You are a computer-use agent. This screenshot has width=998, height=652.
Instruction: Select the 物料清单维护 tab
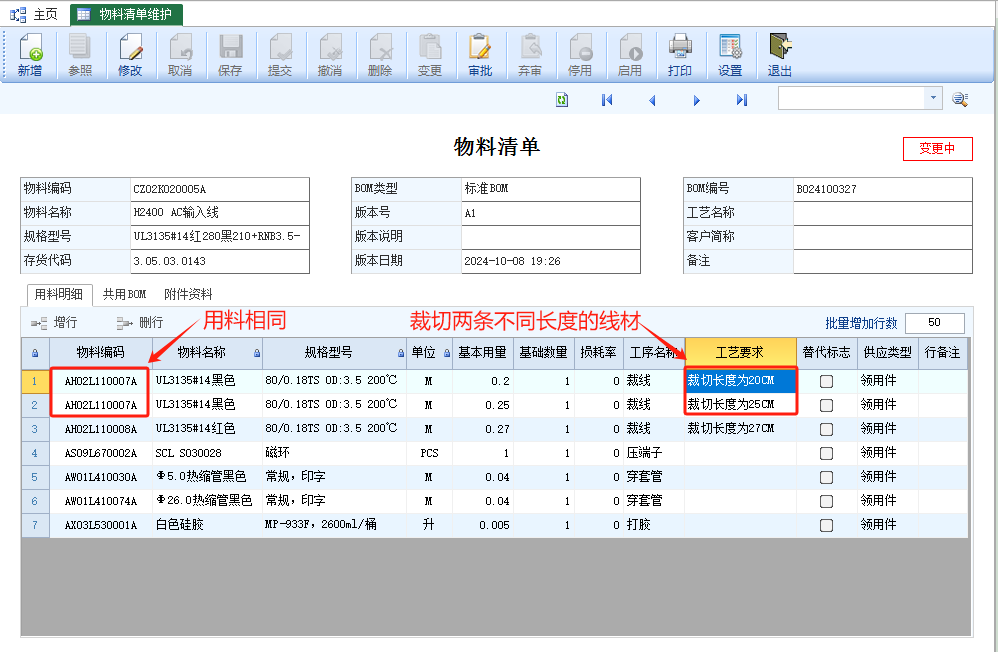click(x=126, y=14)
